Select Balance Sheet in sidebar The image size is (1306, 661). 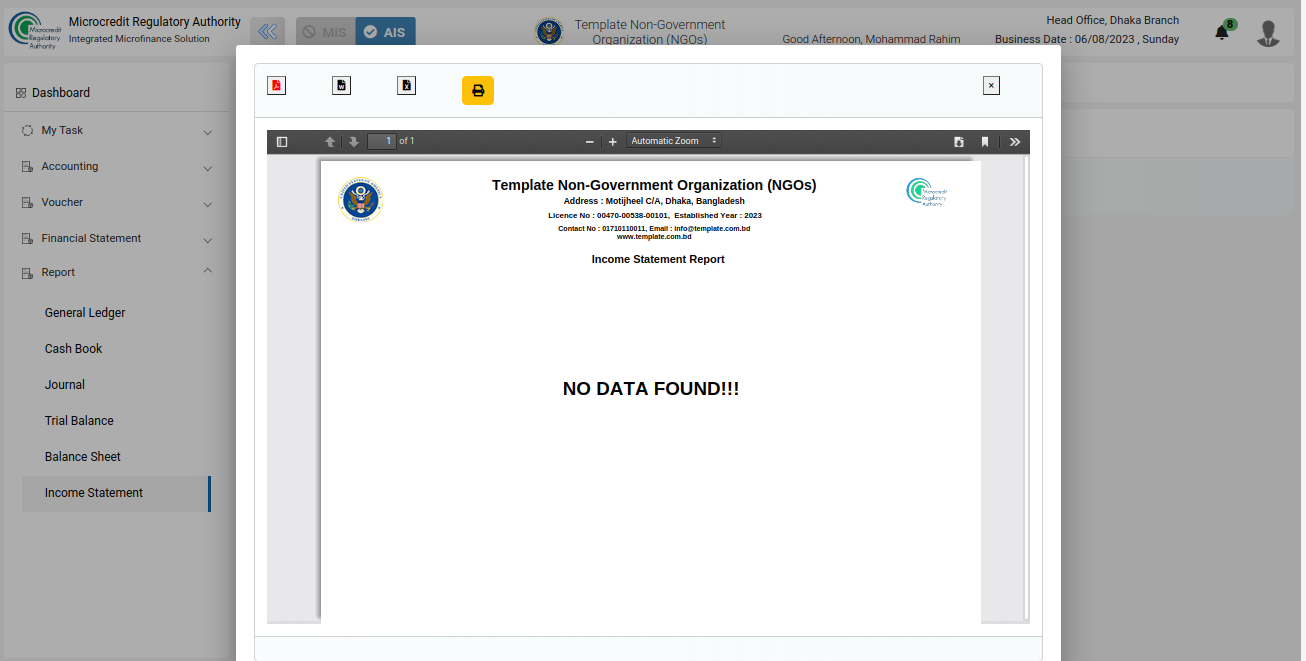[82, 457]
